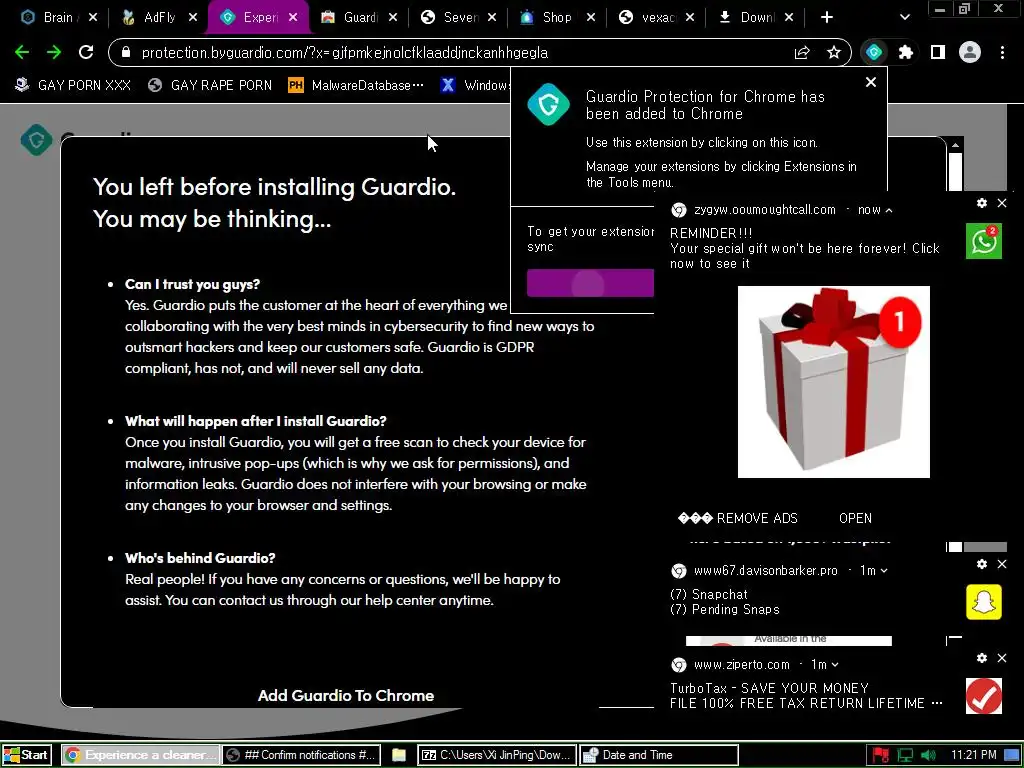This screenshot has width=1024, height=768.
Task: Click the Snapchat ghost icon
Action: click(984, 601)
